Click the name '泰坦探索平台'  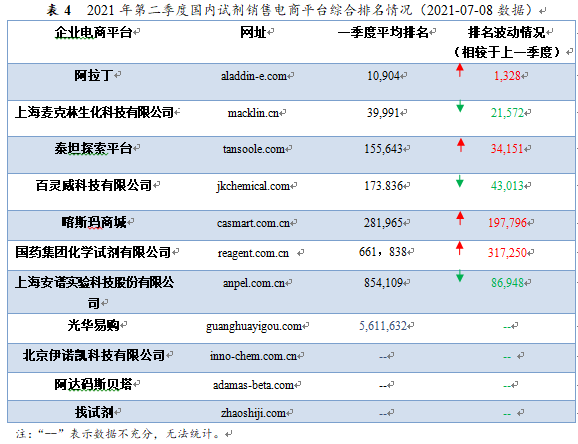point(94,148)
